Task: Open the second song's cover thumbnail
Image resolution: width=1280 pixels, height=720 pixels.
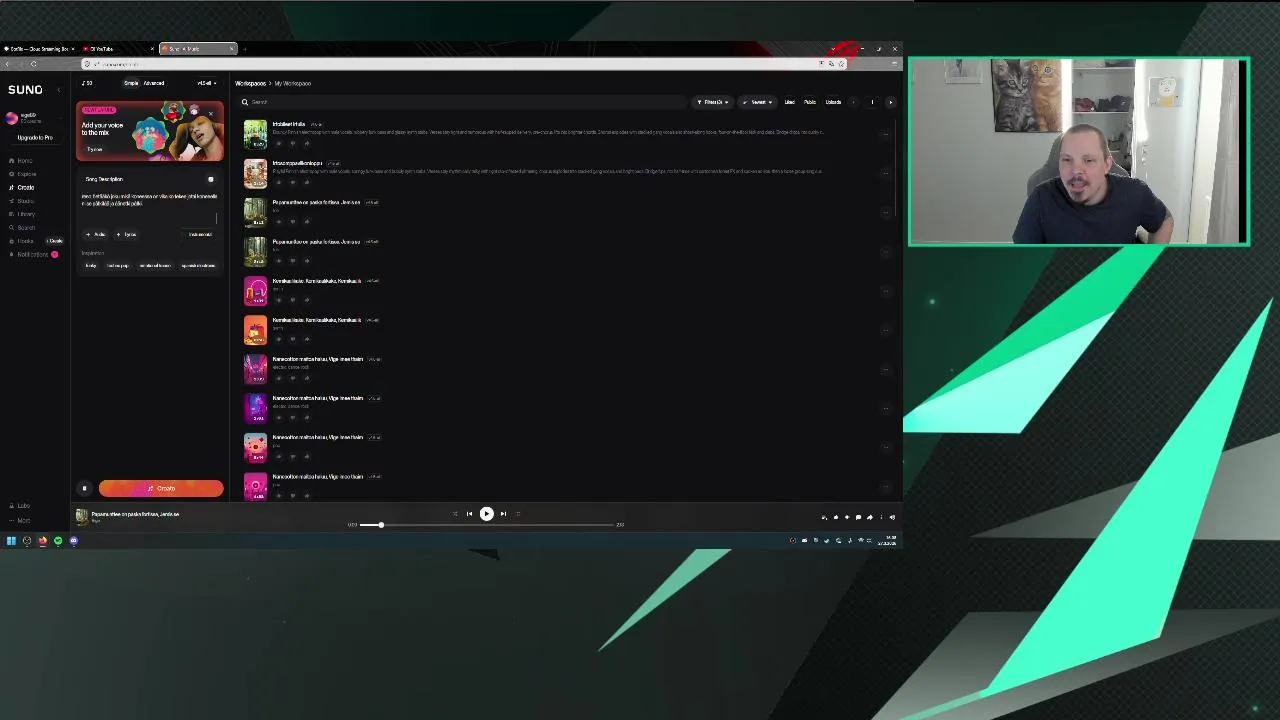Action: (255, 173)
